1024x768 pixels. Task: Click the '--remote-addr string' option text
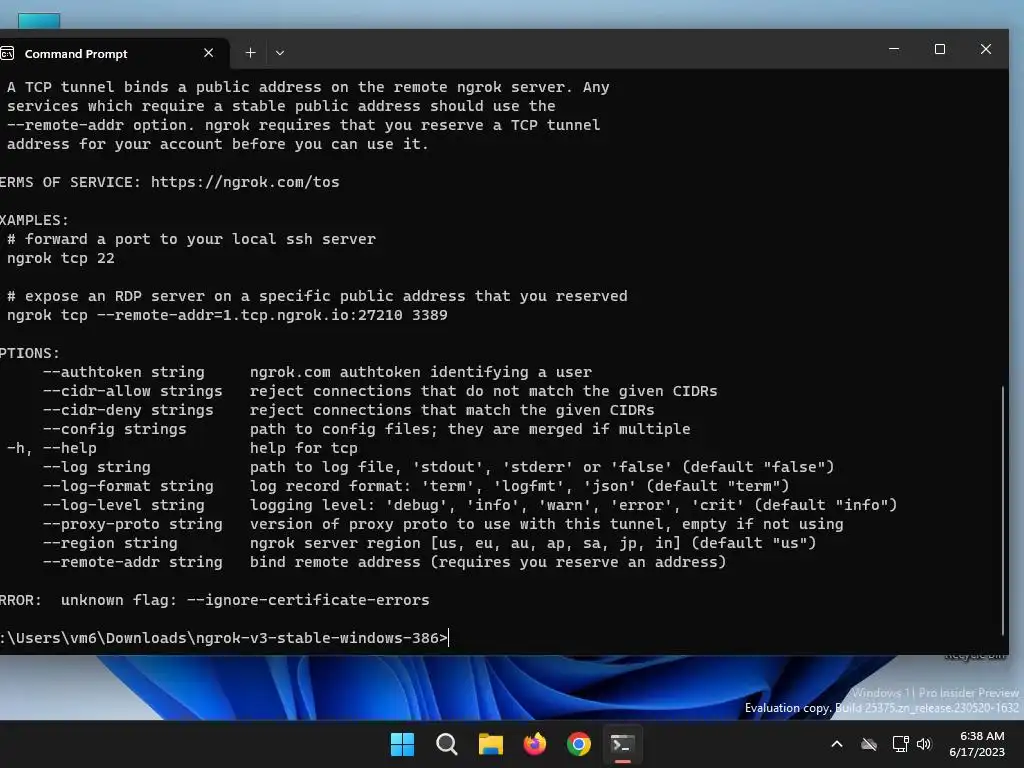[x=133, y=562]
